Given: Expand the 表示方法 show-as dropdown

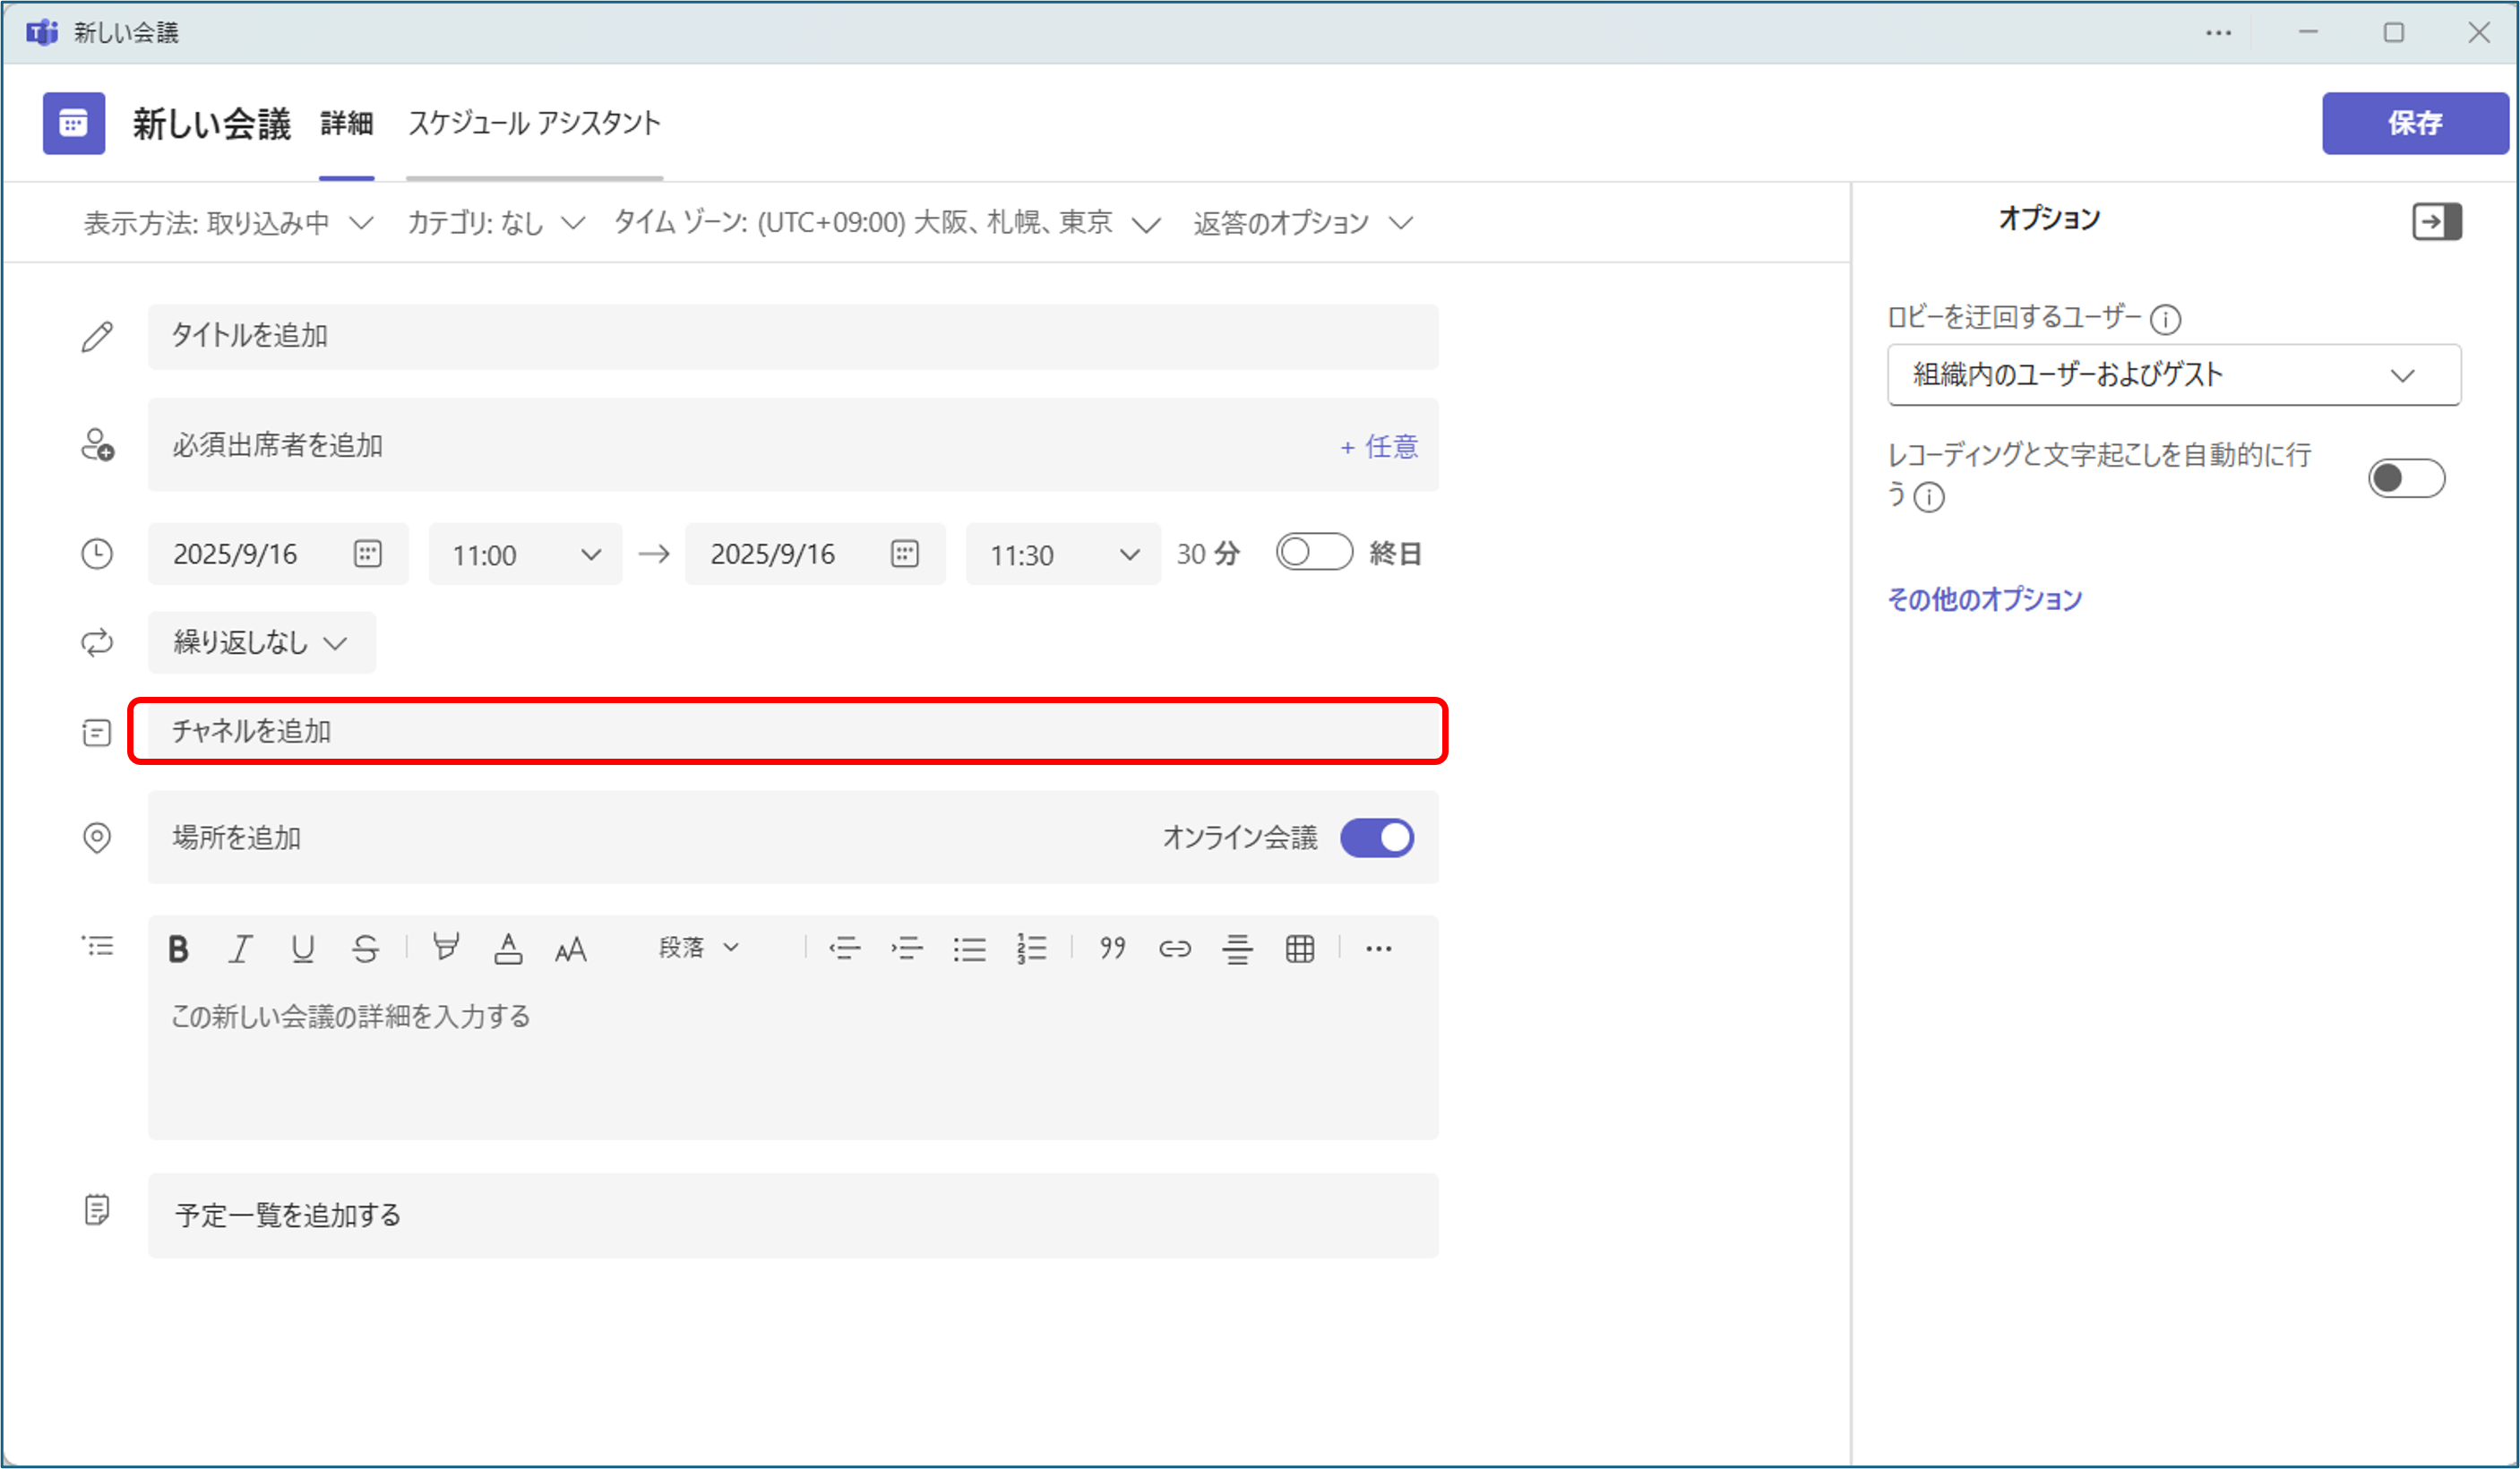Looking at the screenshot, I should 228,222.
